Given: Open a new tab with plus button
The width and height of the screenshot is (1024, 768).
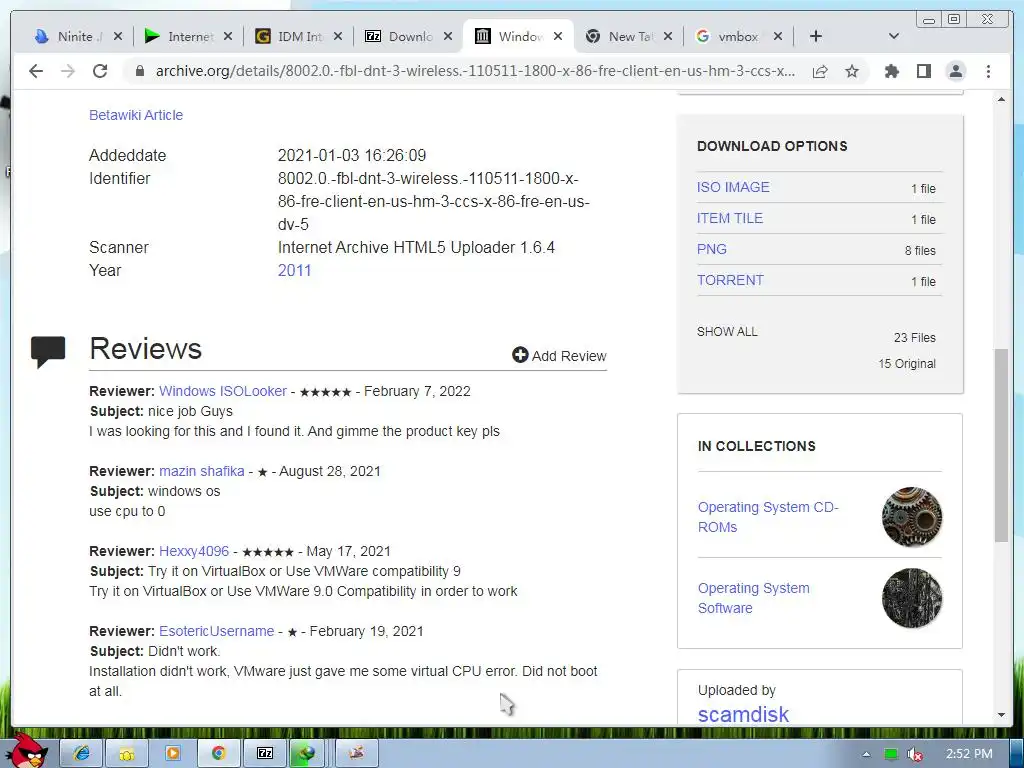Looking at the screenshot, I should tap(816, 37).
